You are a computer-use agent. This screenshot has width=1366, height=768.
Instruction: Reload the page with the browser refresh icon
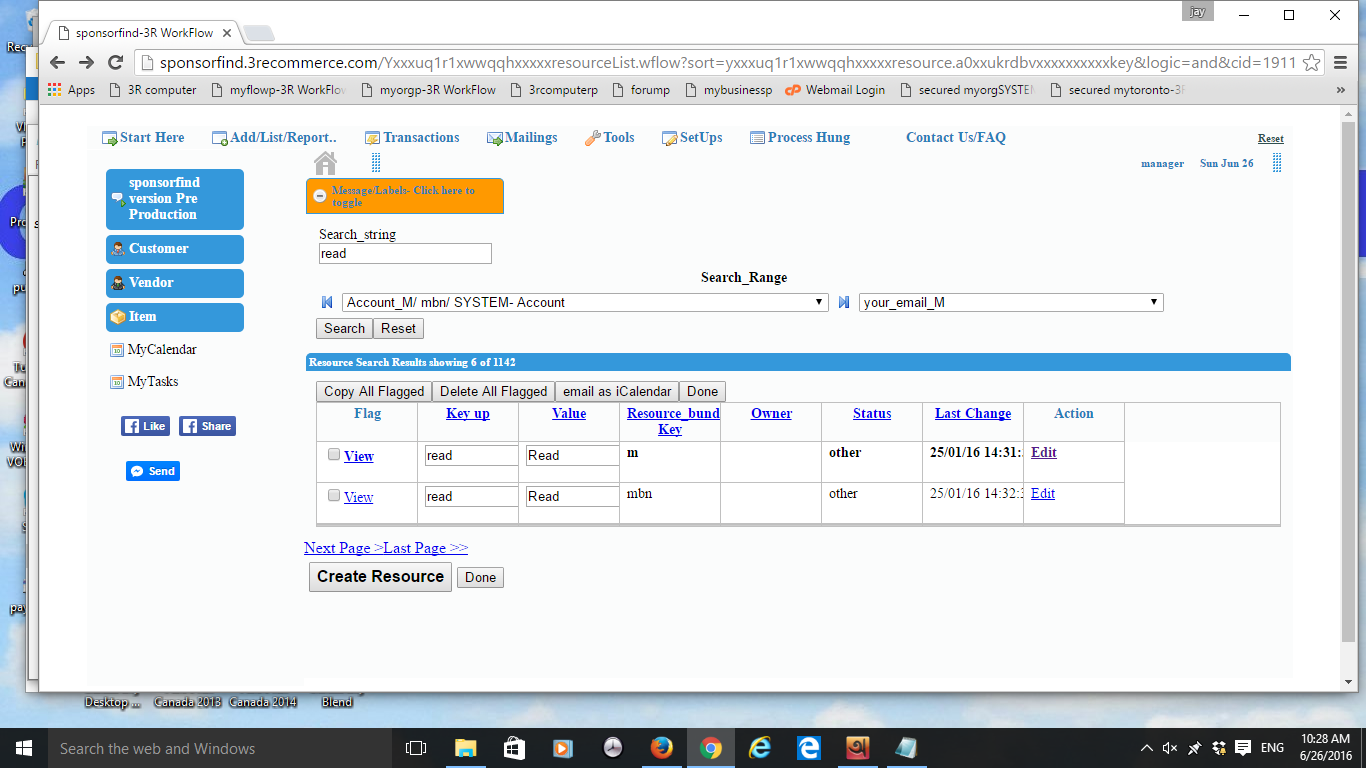[x=116, y=62]
